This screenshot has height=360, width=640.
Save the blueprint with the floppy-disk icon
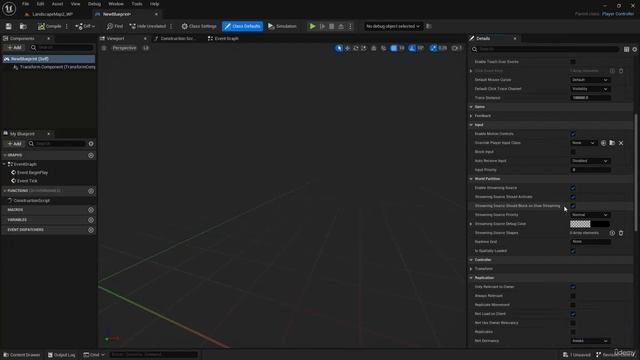9,26
